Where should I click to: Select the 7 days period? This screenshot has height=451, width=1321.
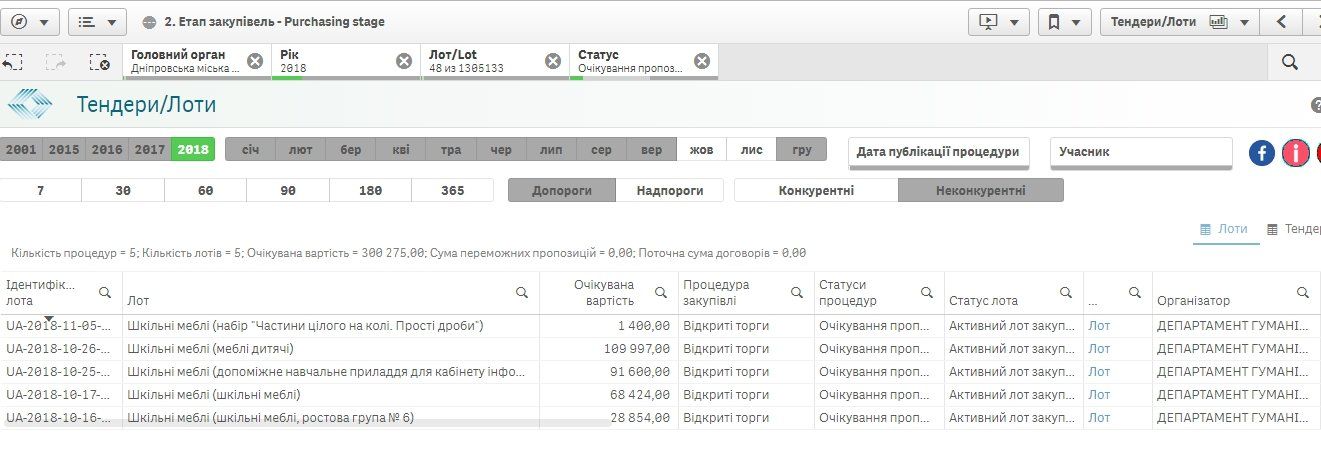pyautogui.click(x=40, y=190)
